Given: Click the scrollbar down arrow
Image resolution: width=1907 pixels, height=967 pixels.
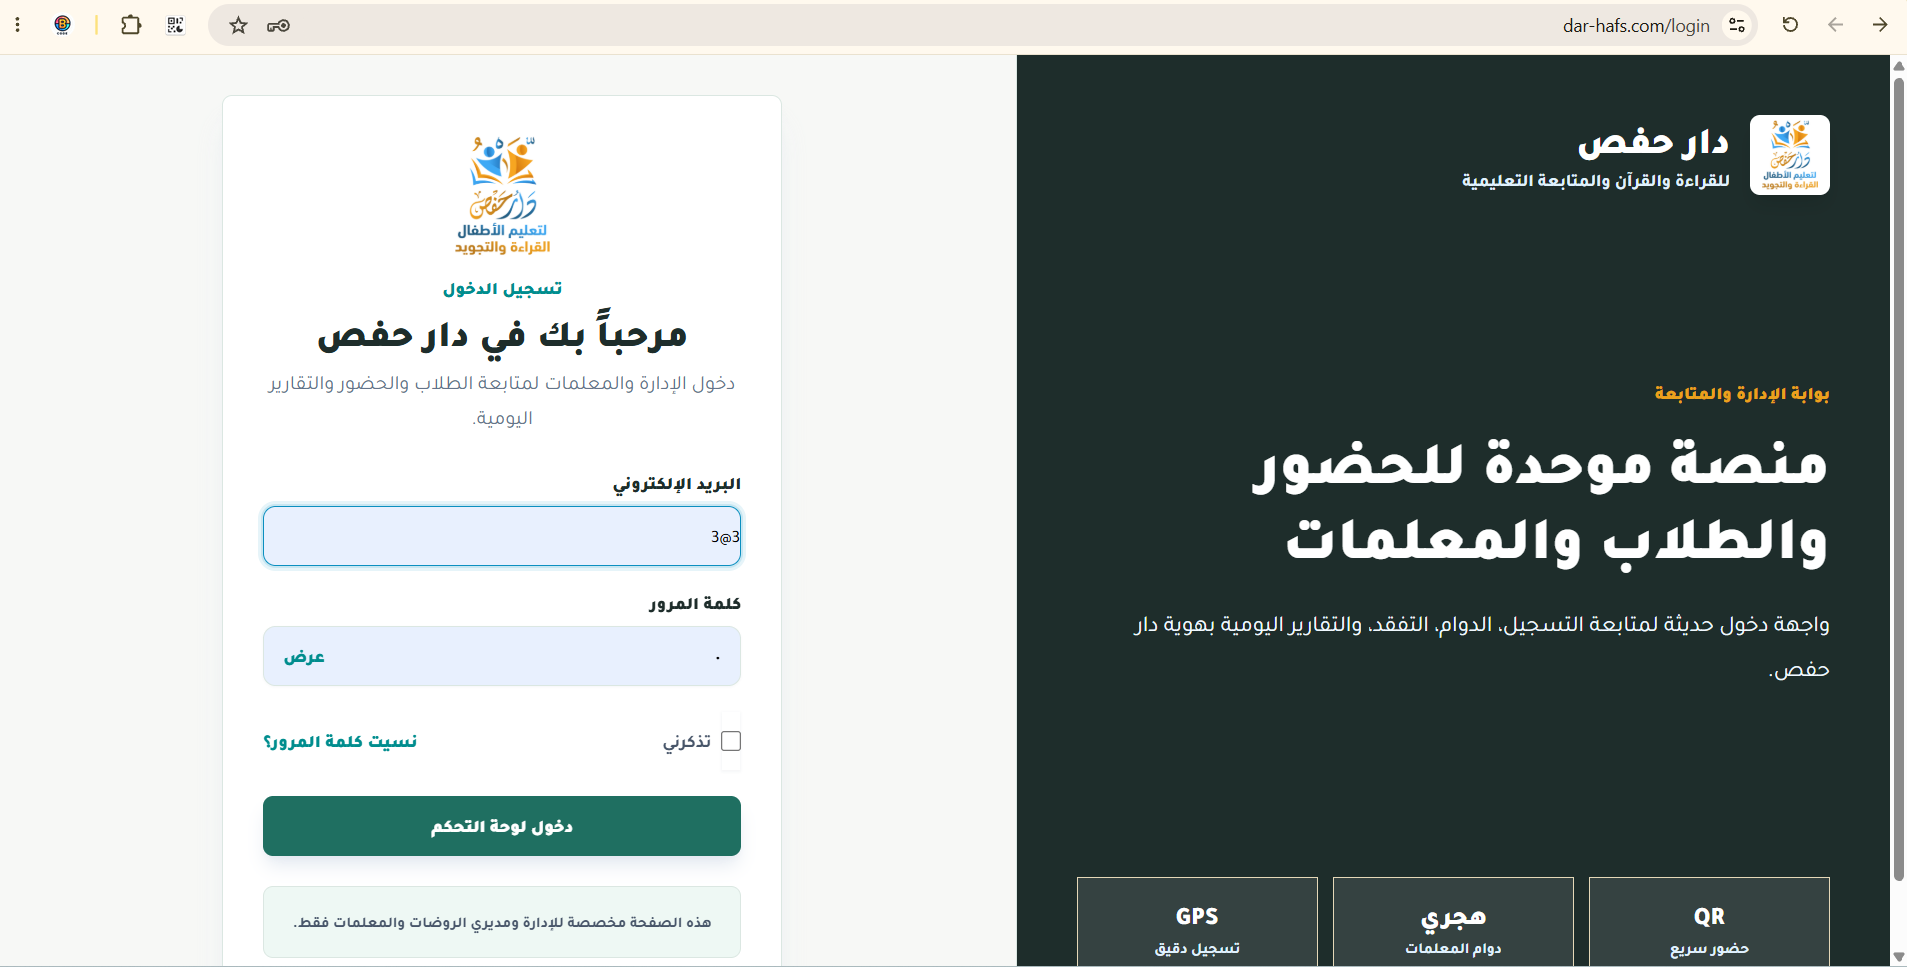Looking at the screenshot, I should click(x=1899, y=957).
